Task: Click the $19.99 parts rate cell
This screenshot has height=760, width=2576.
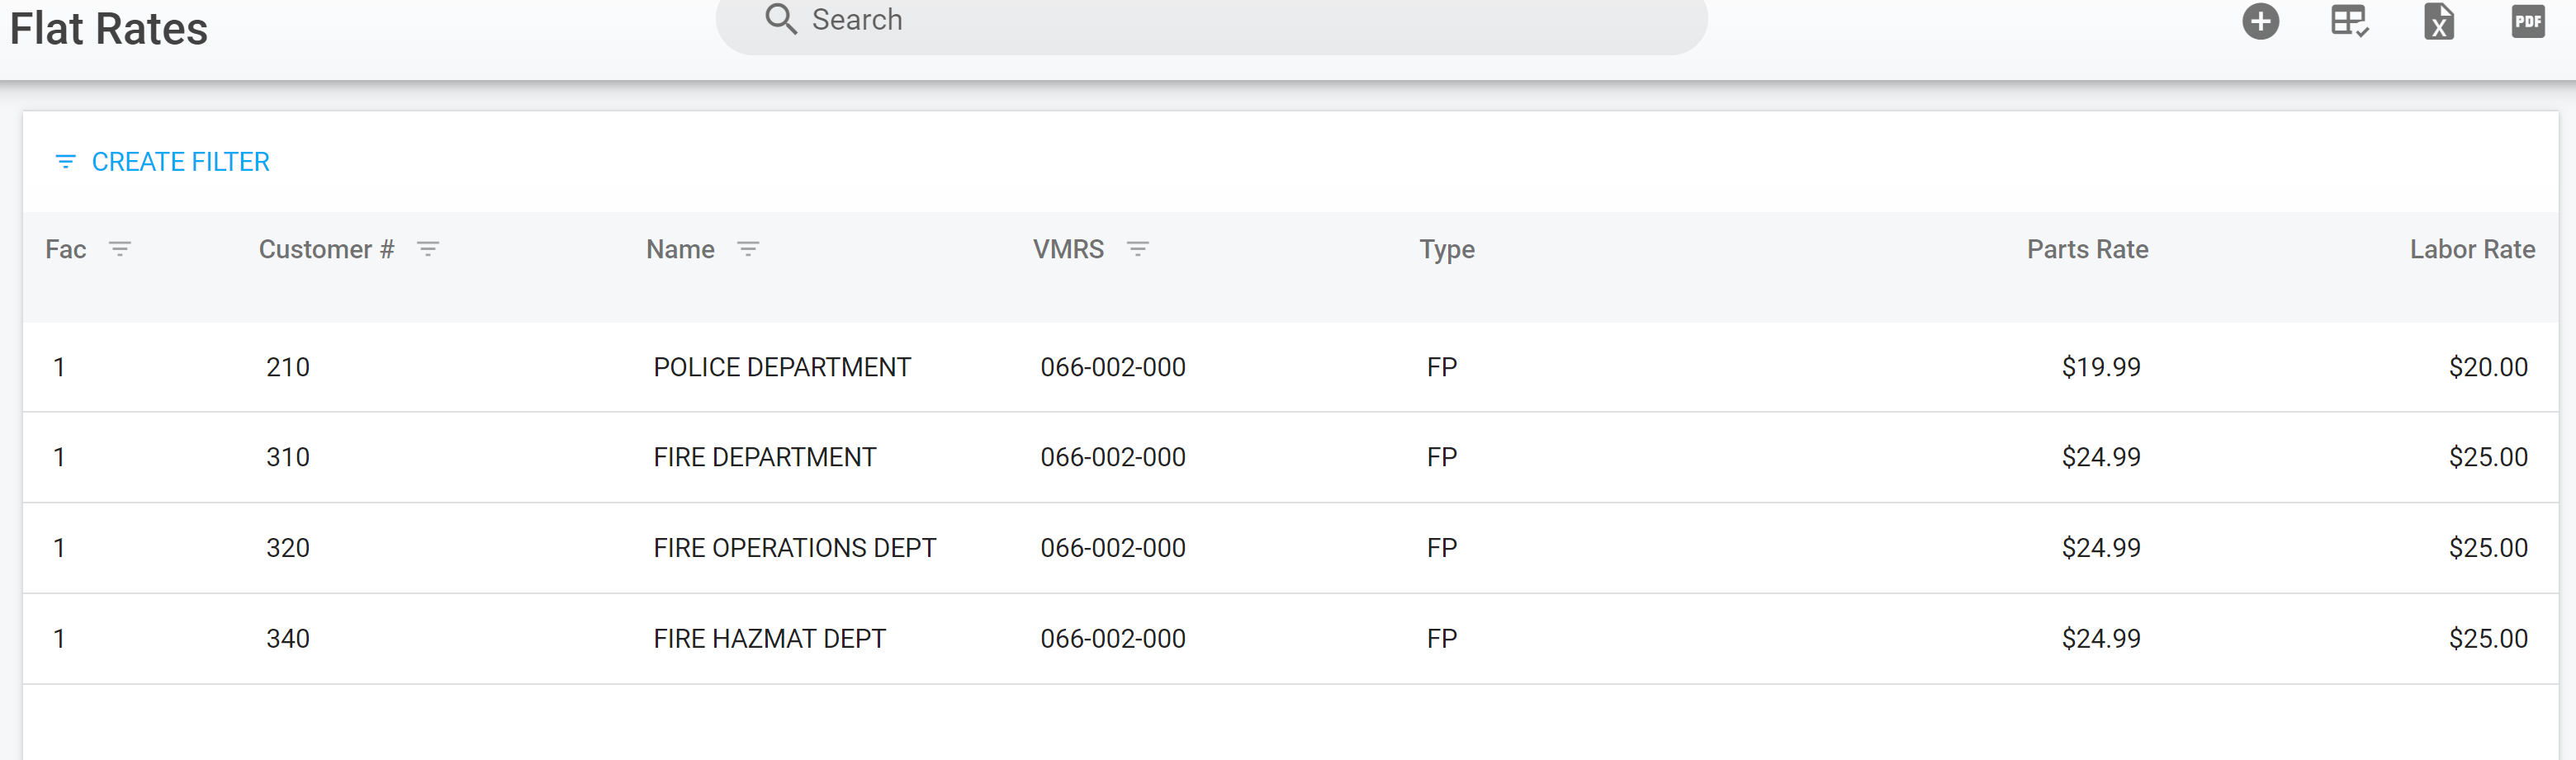Action: (2100, 367)
